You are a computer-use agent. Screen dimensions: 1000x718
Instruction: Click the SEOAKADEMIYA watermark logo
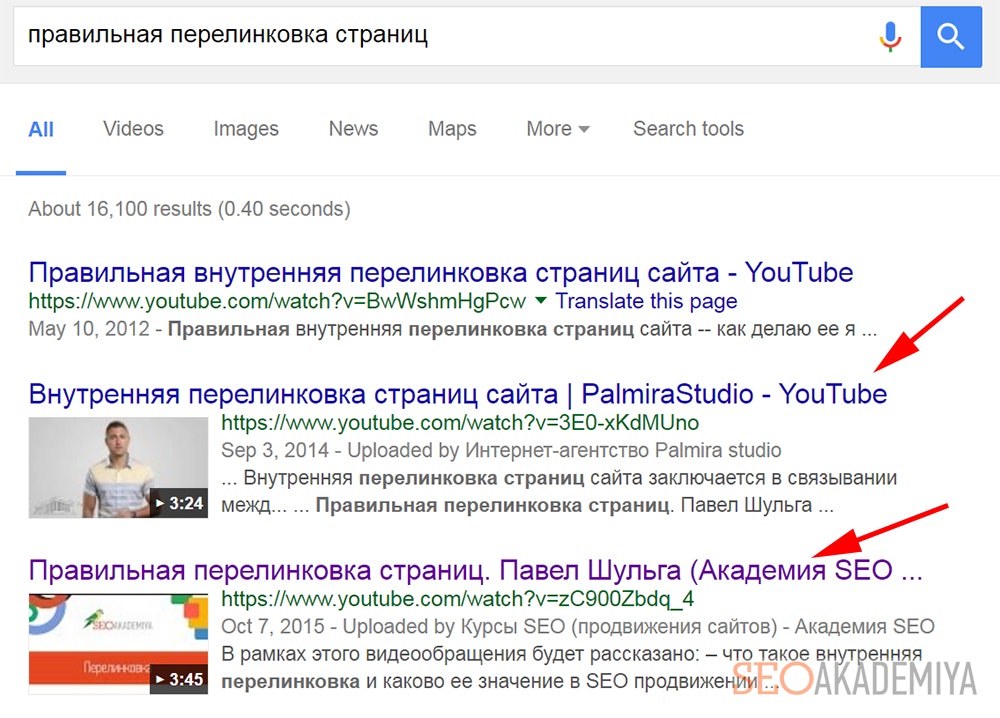853,679
